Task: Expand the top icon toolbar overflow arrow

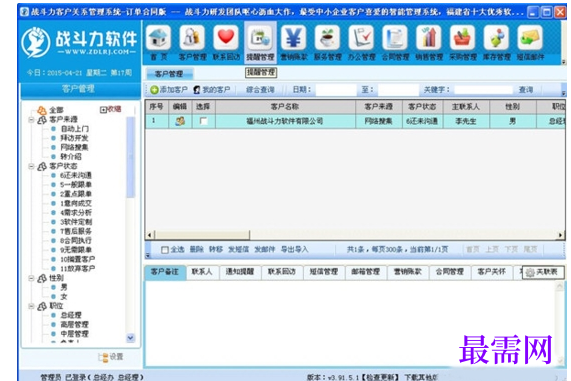Action: [564, 62]
